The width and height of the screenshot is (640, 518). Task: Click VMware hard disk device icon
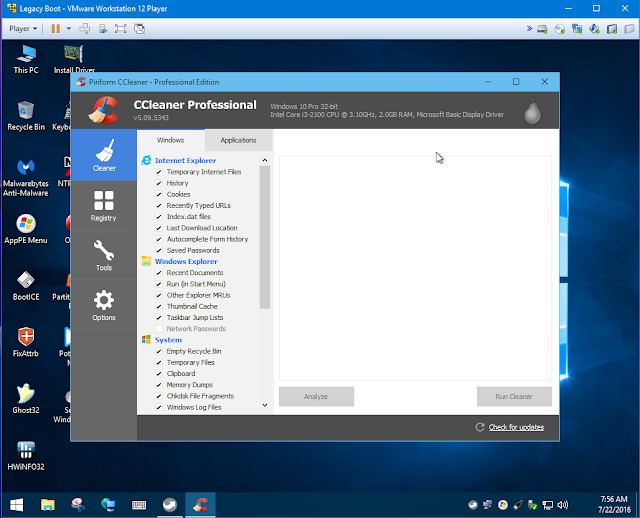[x=542, y=29]
